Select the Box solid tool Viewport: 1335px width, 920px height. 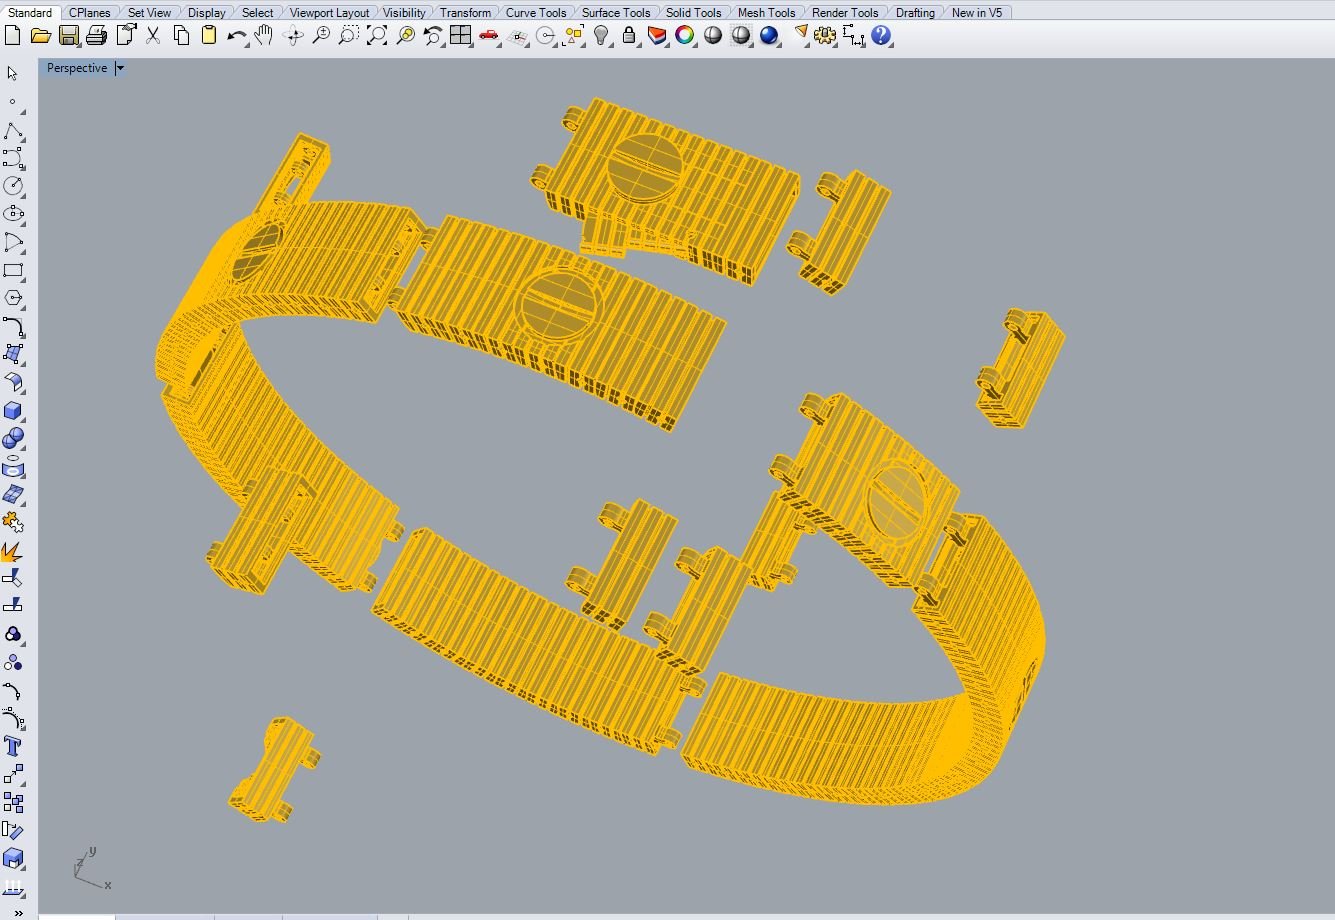[x=13, y=411]
